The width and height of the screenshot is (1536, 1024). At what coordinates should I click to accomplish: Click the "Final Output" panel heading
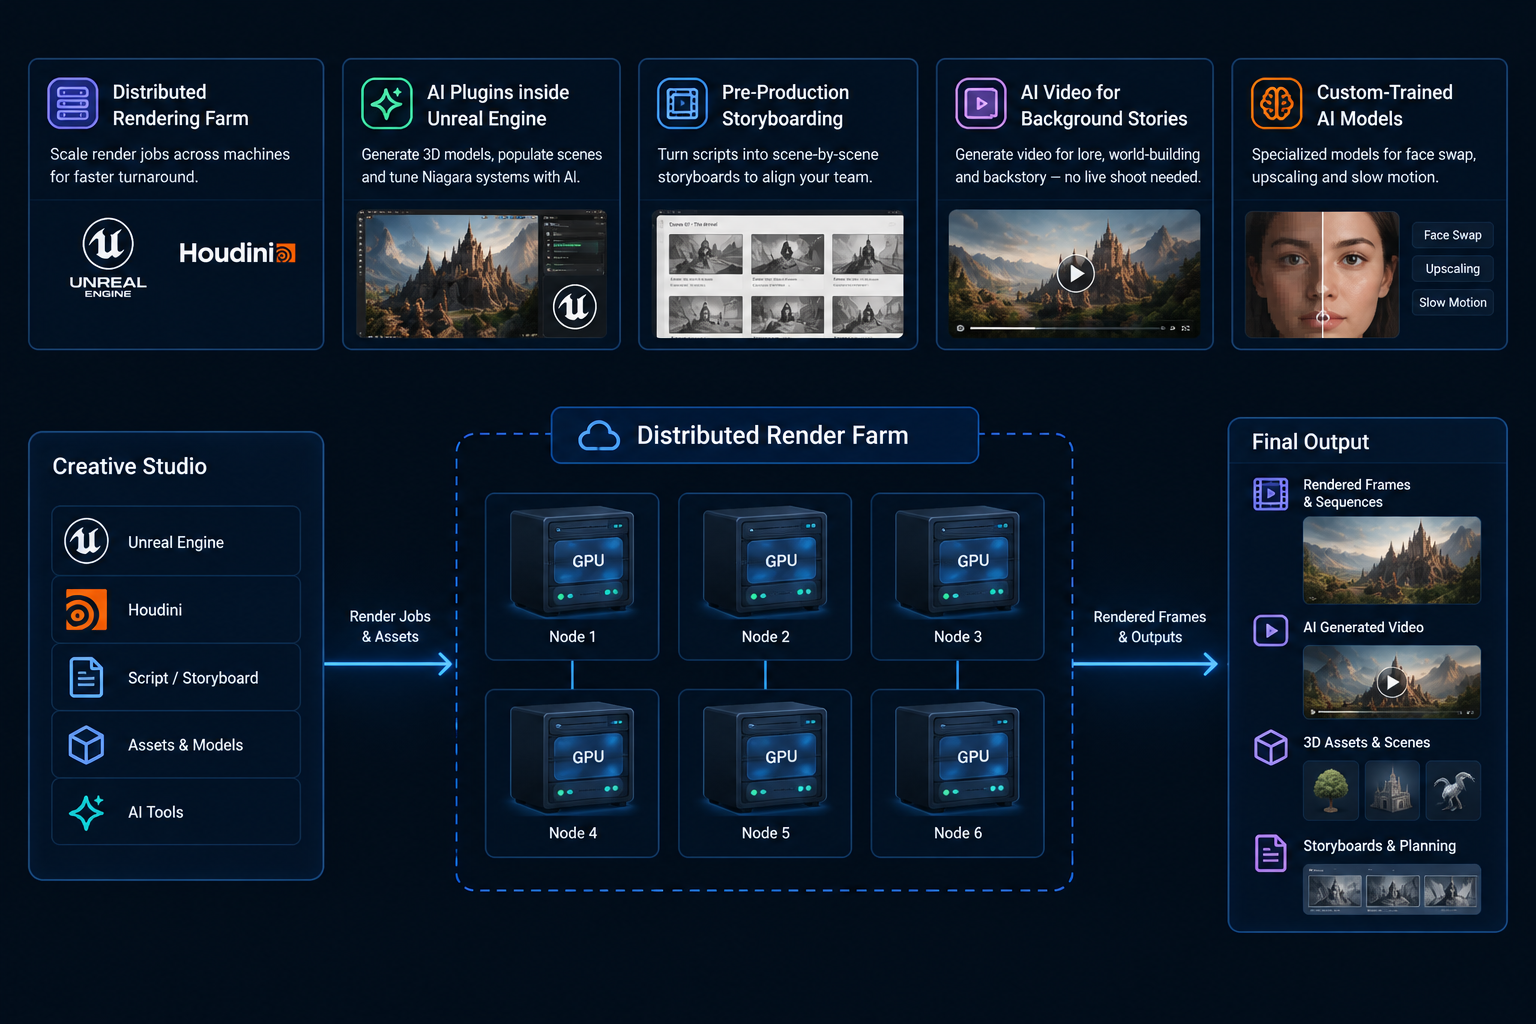(x=1310, y=442)
